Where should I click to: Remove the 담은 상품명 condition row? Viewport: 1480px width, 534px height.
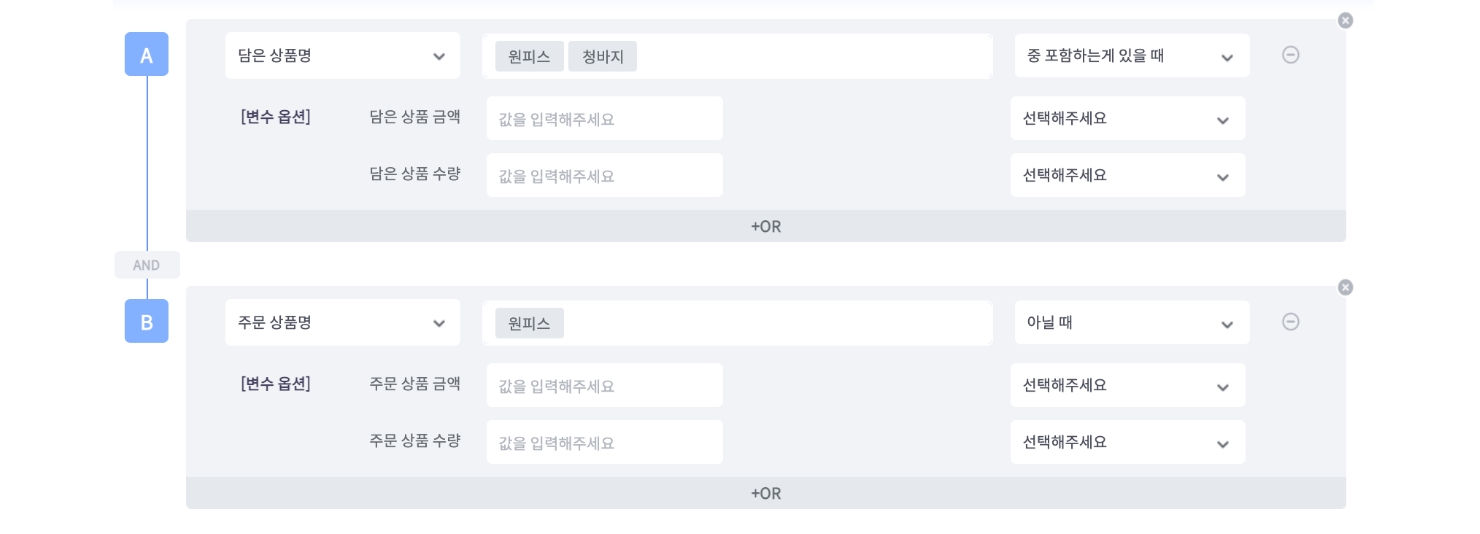(1290, 55)
